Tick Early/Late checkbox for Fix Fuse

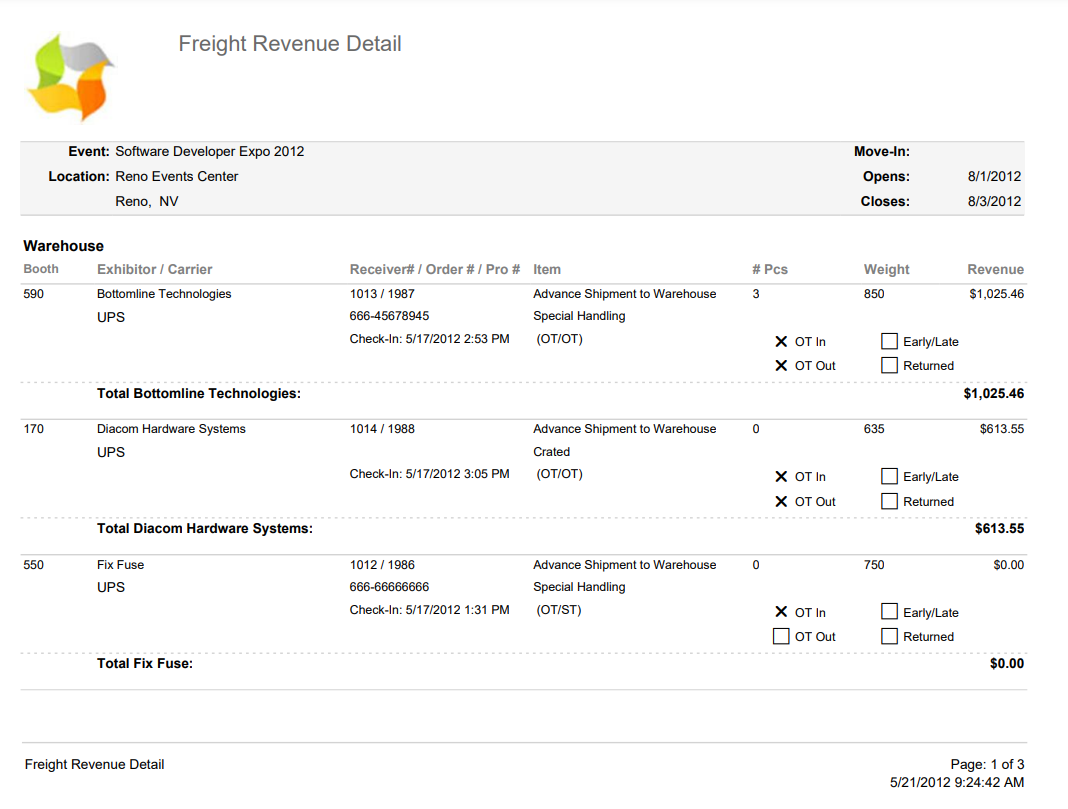click(889, 613)
